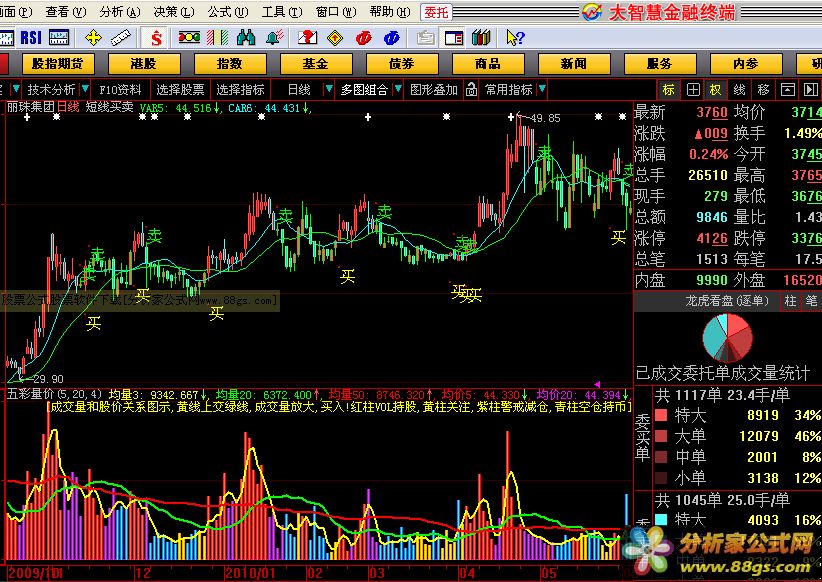This screenshot has height=582, width=822.
Task: Click the 大单 red legend swatch
Action: tap(662, 436)
